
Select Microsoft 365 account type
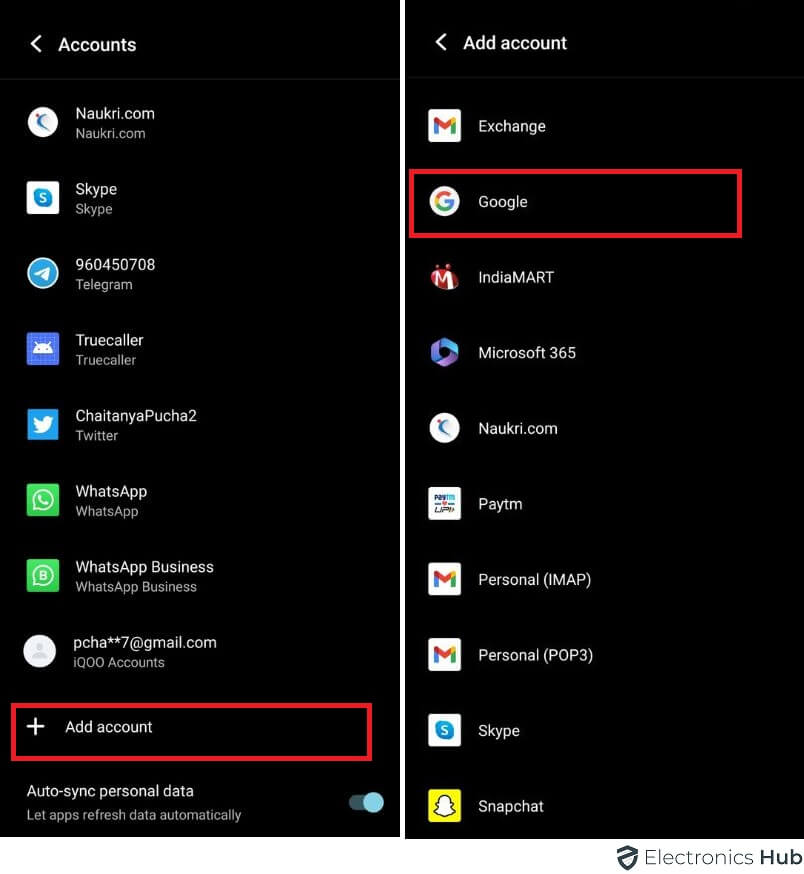(x=604, y=352)
